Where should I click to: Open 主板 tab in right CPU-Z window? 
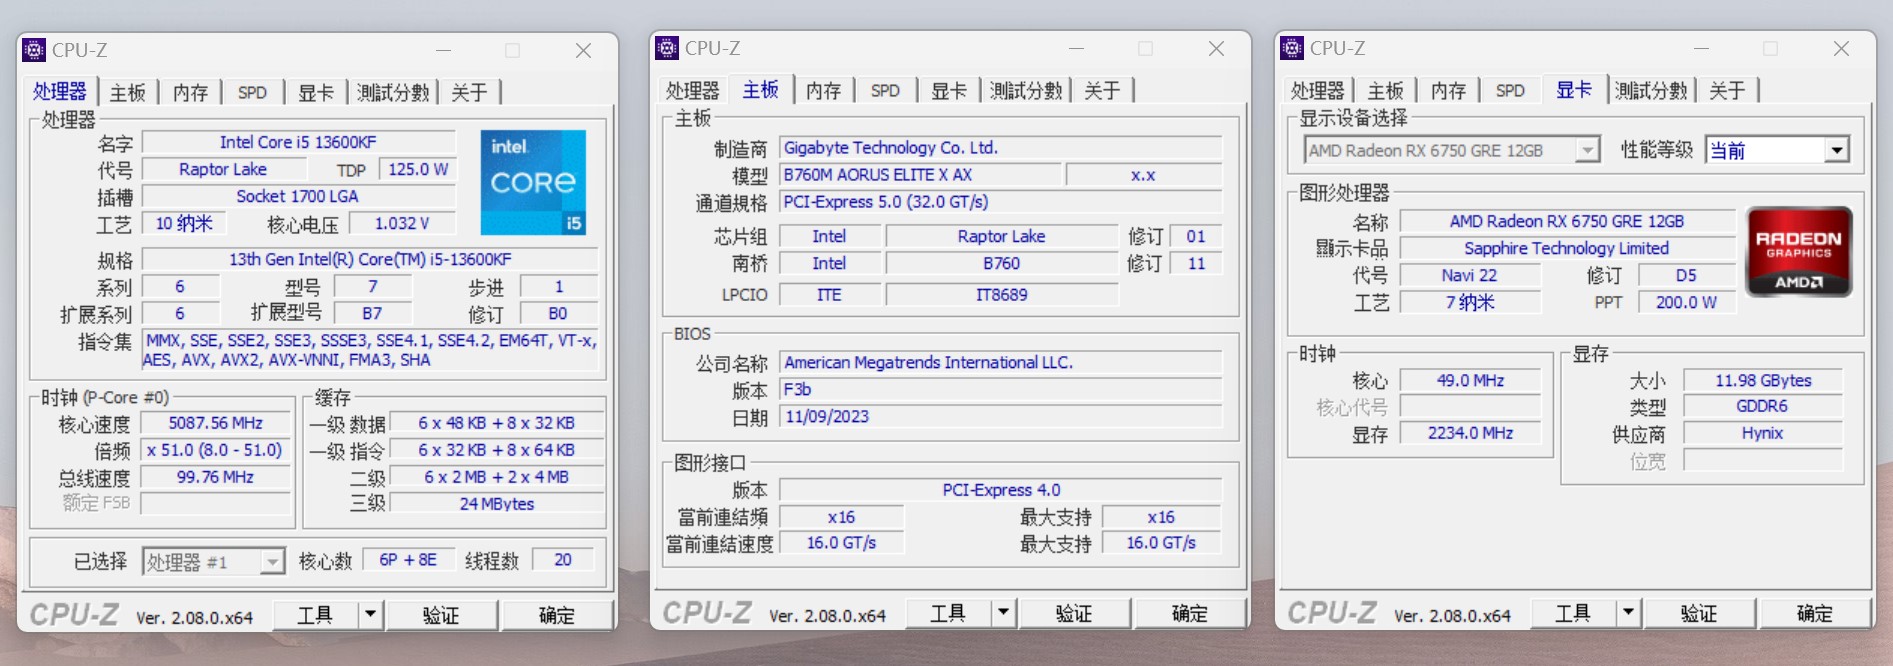tap(1386, 91)
